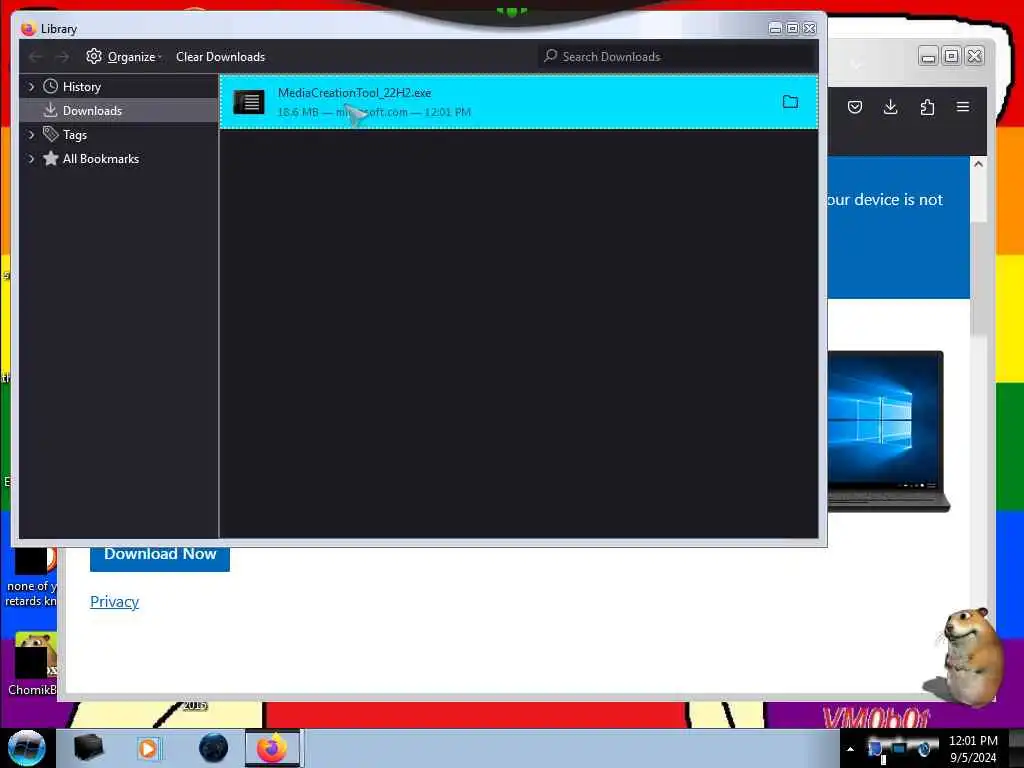
Task: Close the Library window
Action: (x=809, y=28)
